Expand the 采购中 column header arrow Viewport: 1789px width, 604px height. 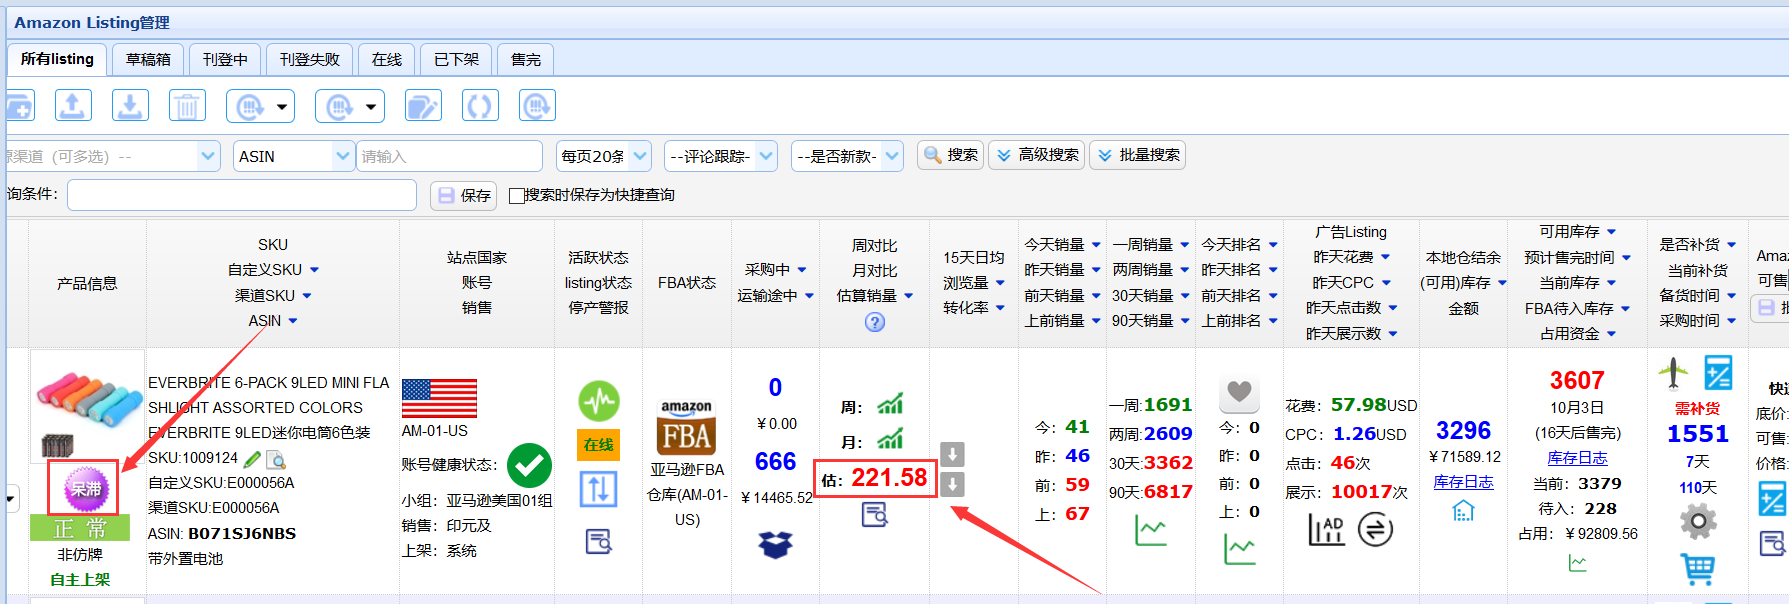[x=802, y=270]
